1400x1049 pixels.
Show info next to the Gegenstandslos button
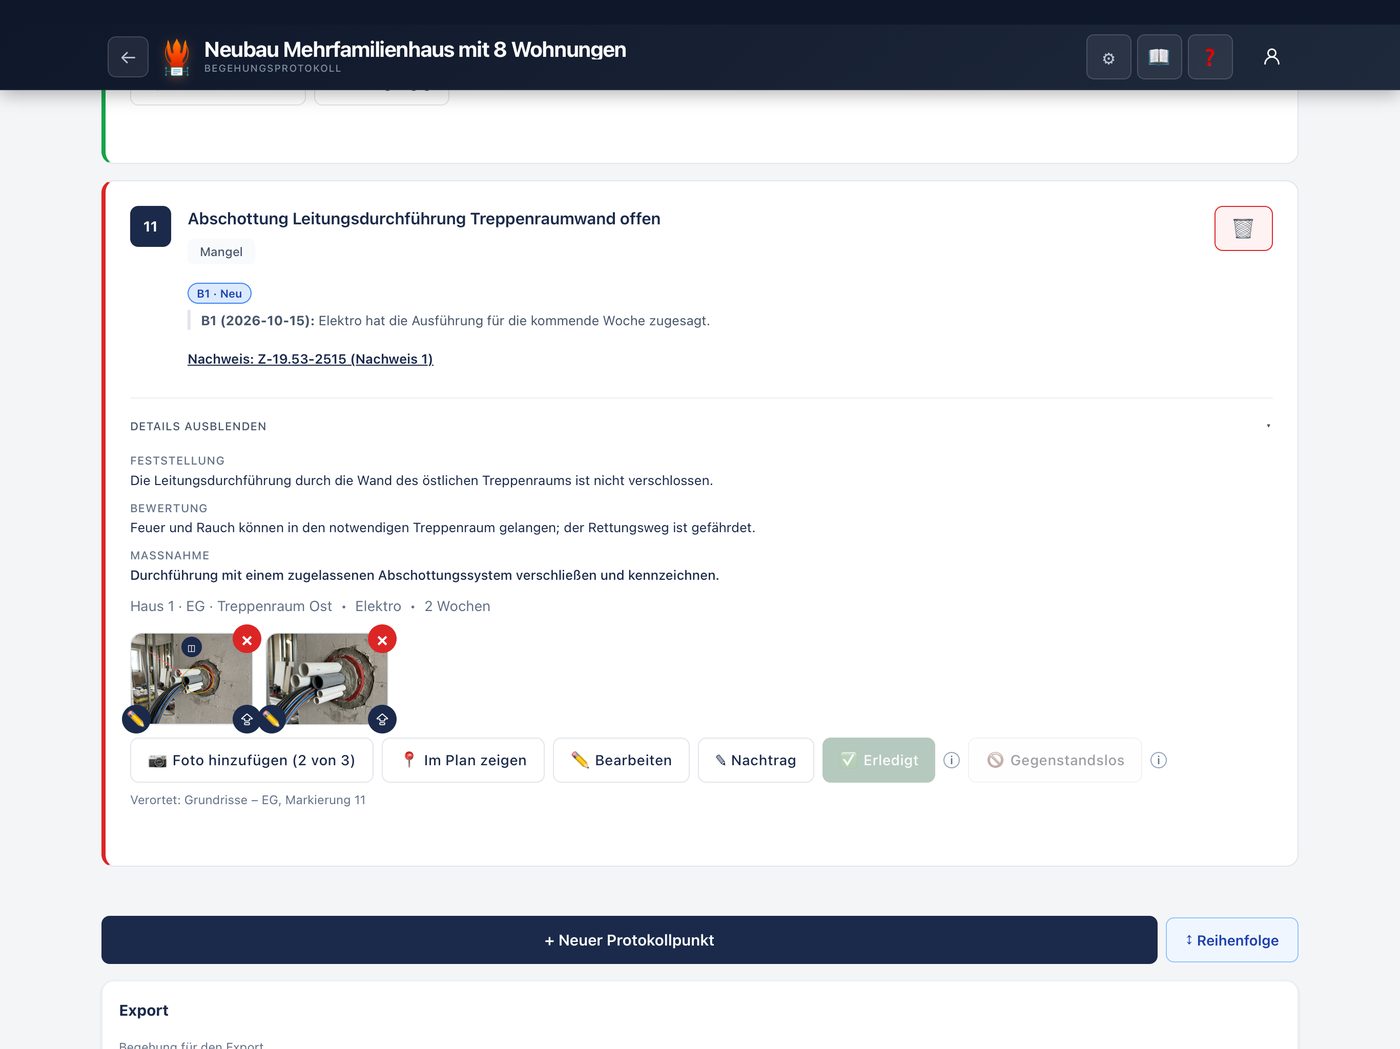point(1159,760)
